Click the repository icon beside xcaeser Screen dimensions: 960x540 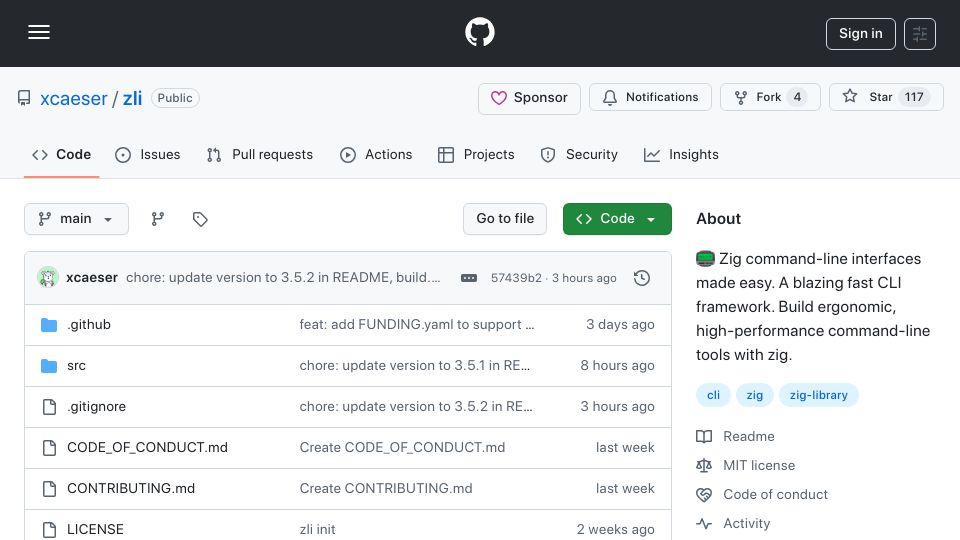[24, 98]
